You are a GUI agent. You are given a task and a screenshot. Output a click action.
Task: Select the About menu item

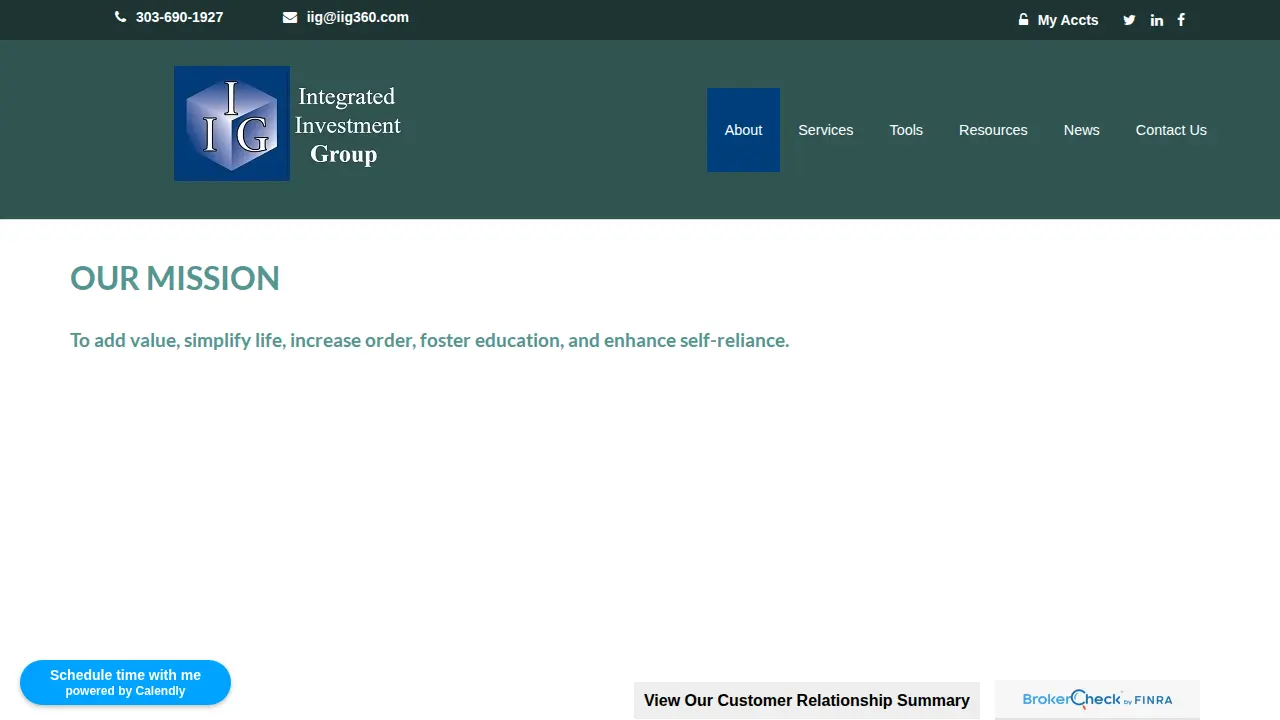click(x=743, y=130)
